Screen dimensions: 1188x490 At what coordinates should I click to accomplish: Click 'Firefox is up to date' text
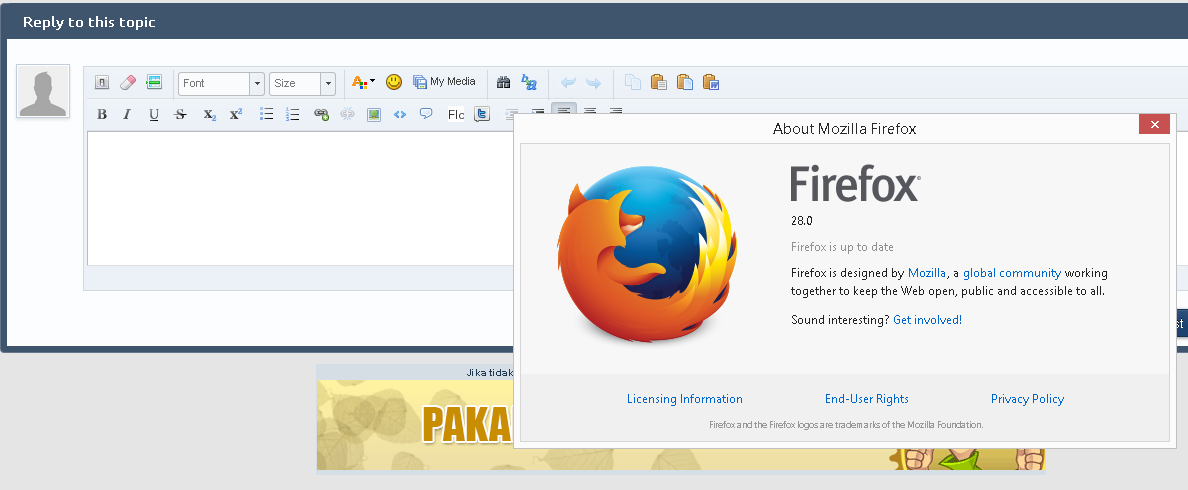coord(843,247)
